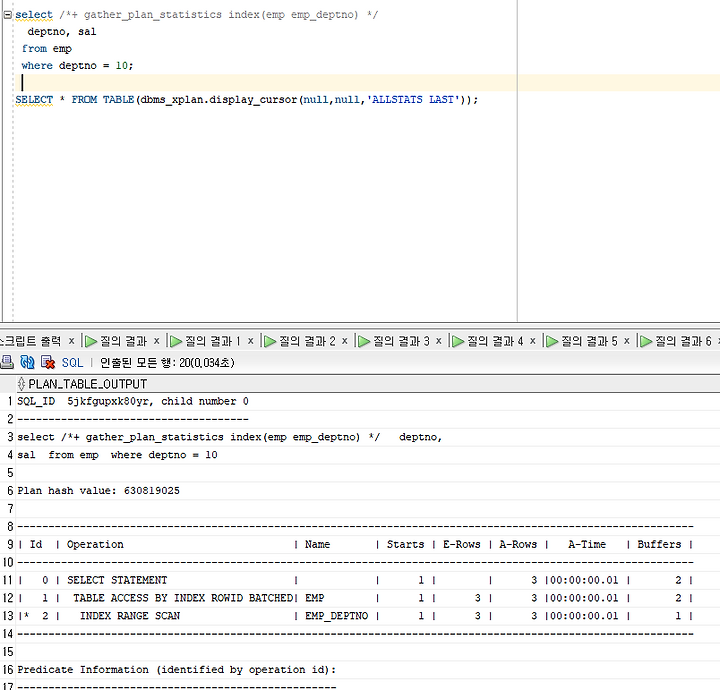
Task: Click green run icon on 질의 결과 2 tab
Action: 270,341
